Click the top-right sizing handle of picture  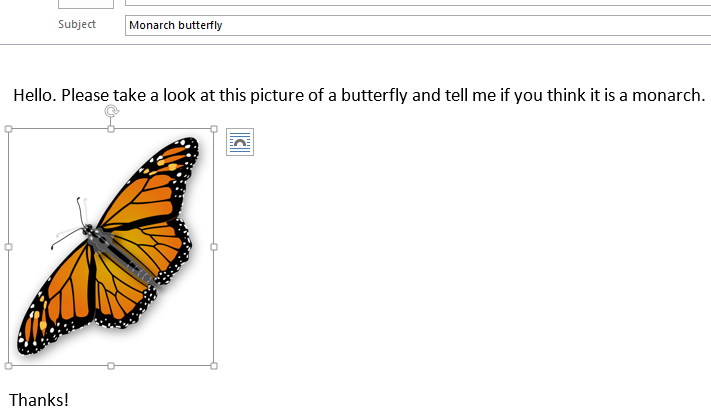tap(213, 129)
